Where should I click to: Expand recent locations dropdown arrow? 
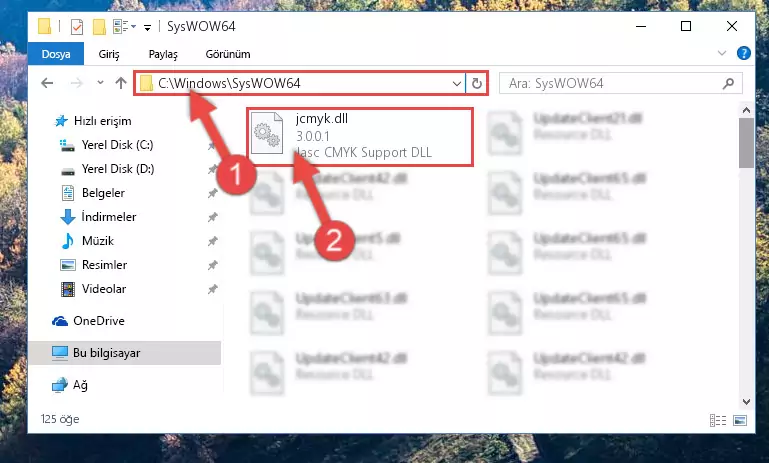pos(100,82)
